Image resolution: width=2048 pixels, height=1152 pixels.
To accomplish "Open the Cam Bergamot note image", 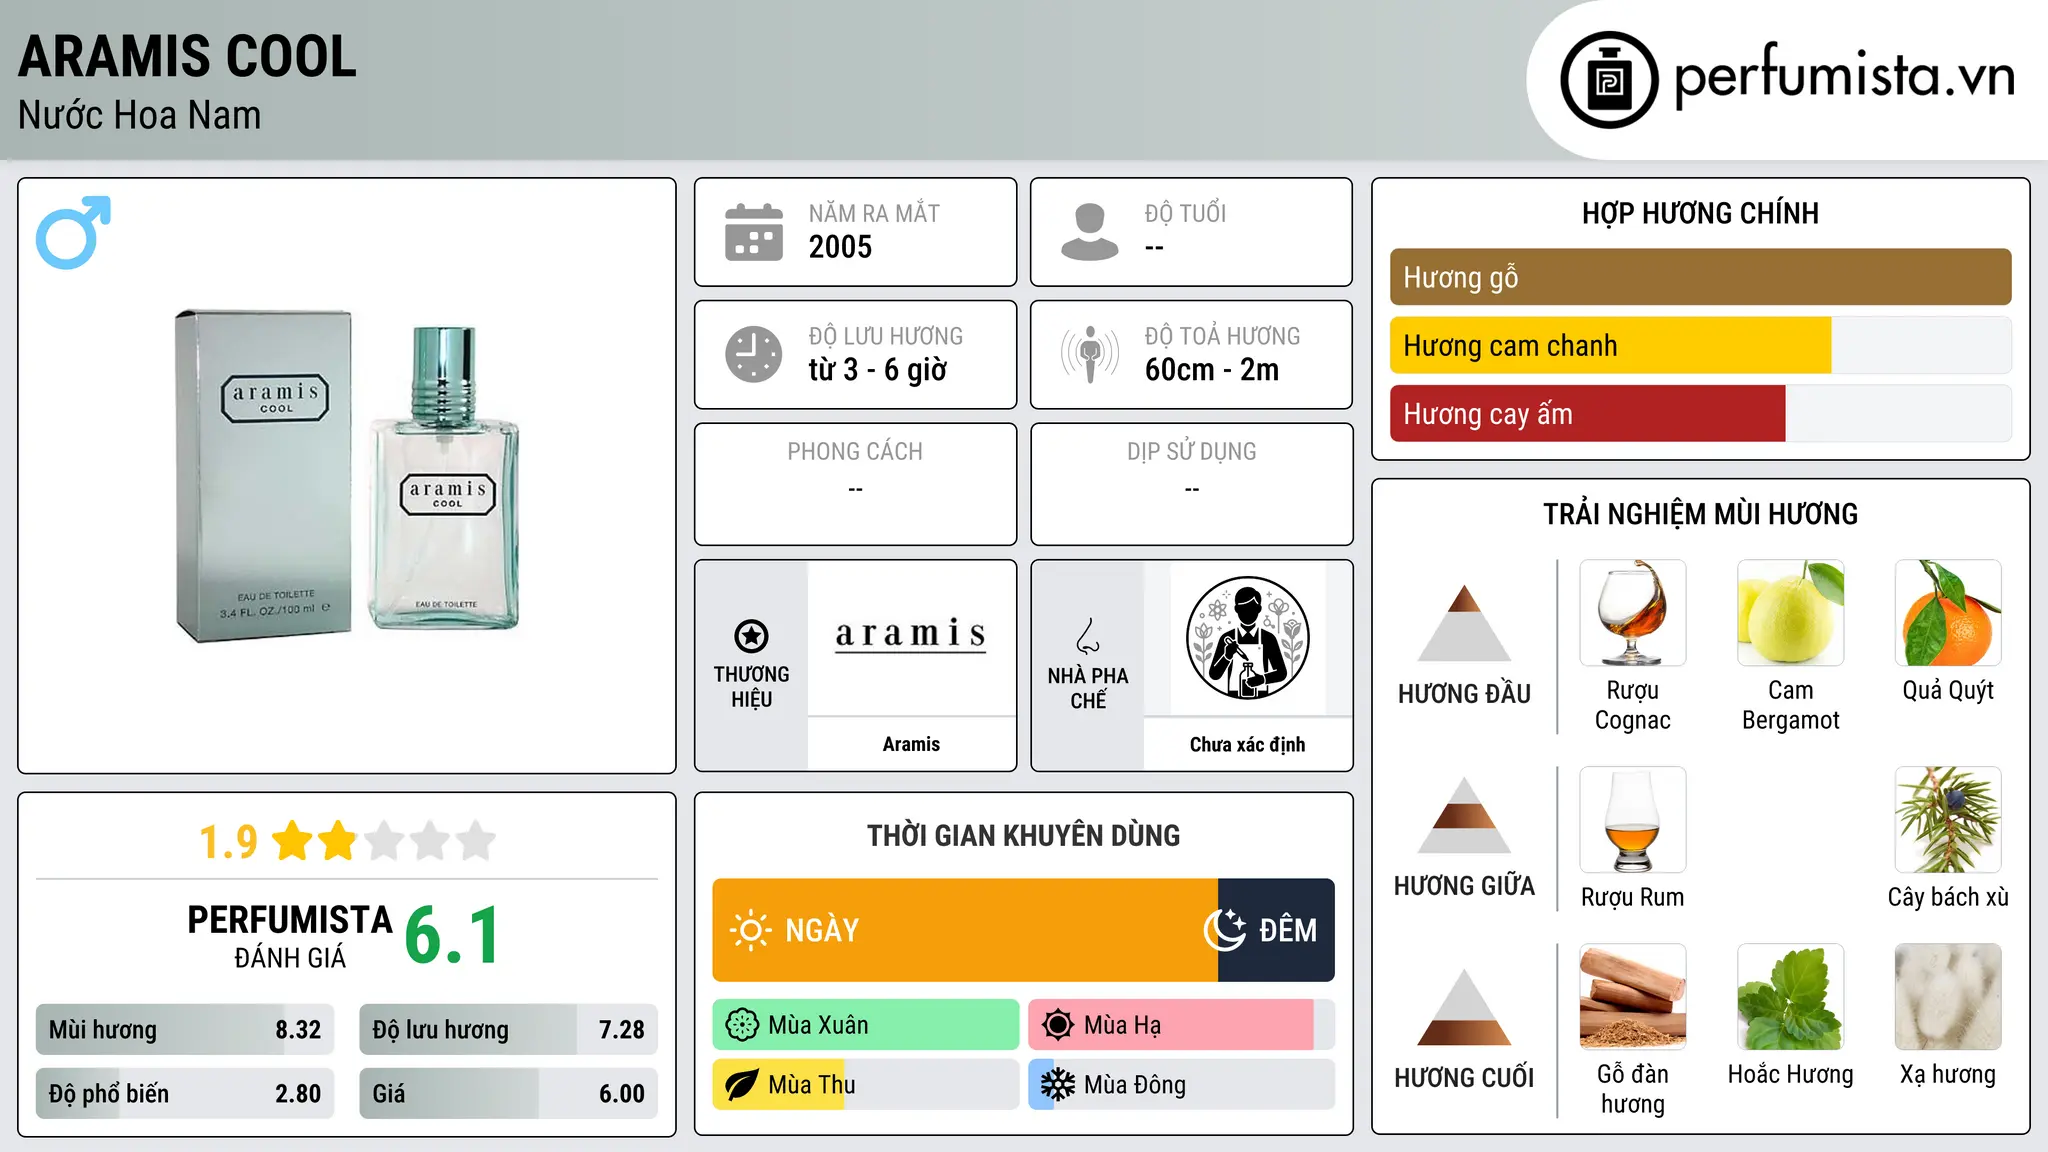I will (1791, 613).
